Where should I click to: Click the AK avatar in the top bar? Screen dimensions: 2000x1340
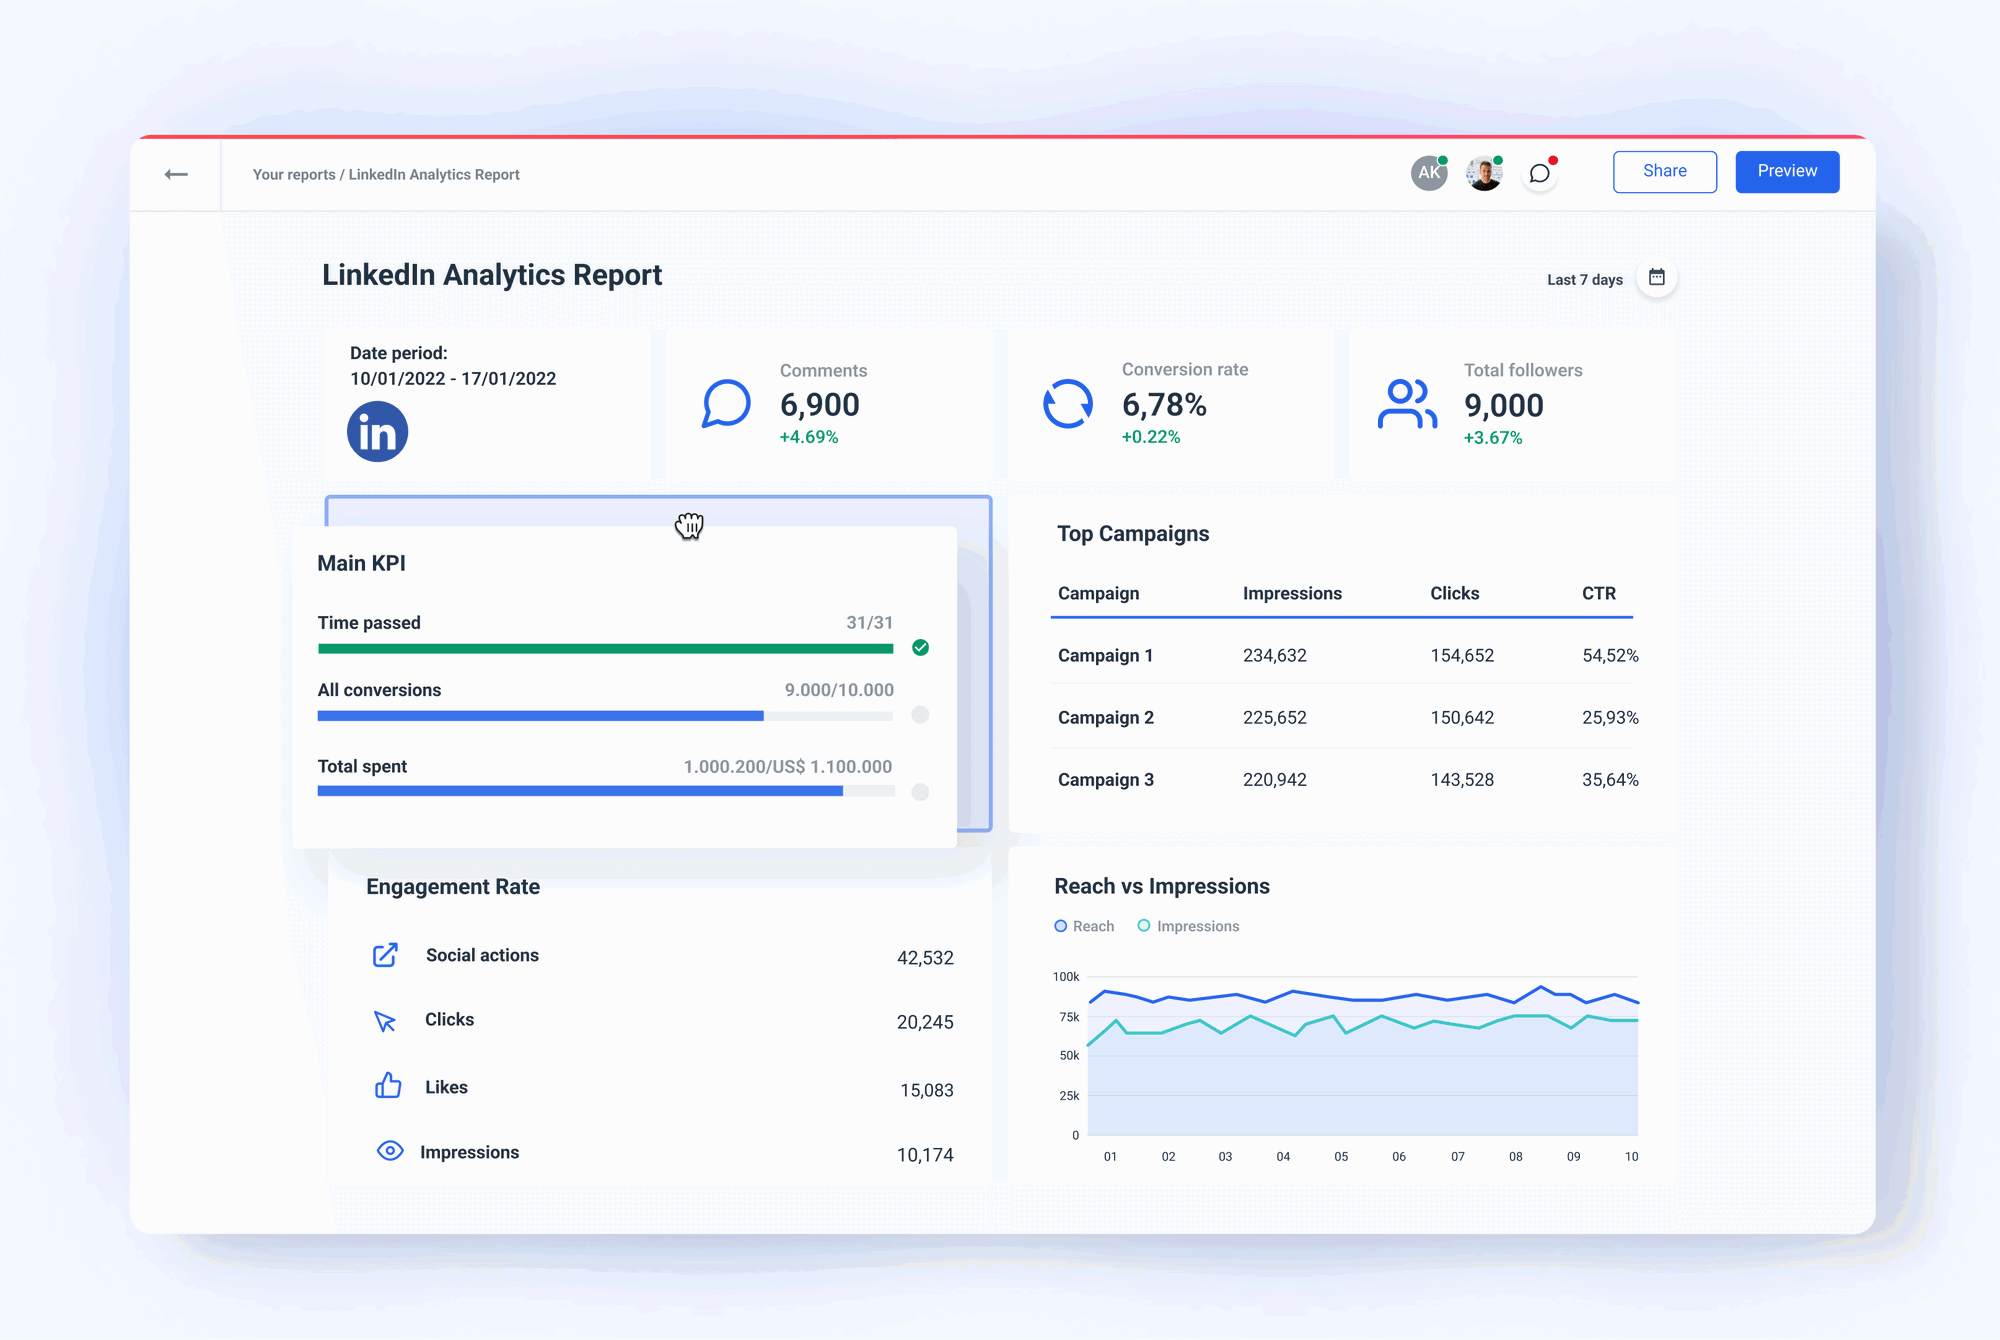pyautogui.click(x=1428, y=172)
